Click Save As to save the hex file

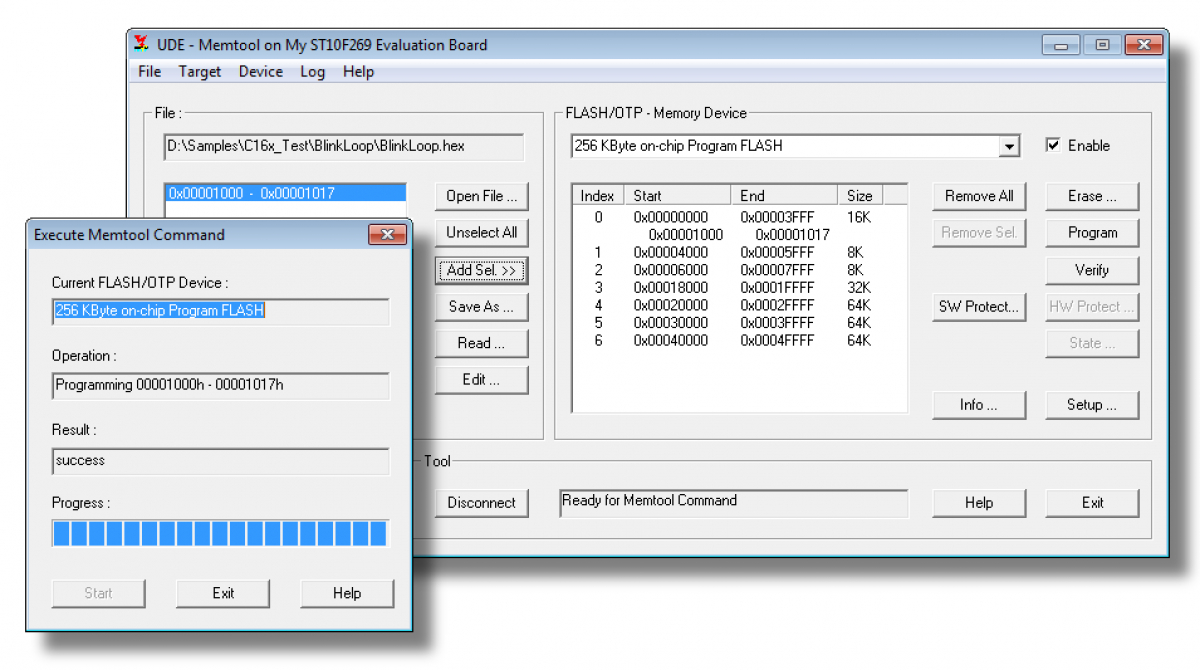[x=481, y=306]
